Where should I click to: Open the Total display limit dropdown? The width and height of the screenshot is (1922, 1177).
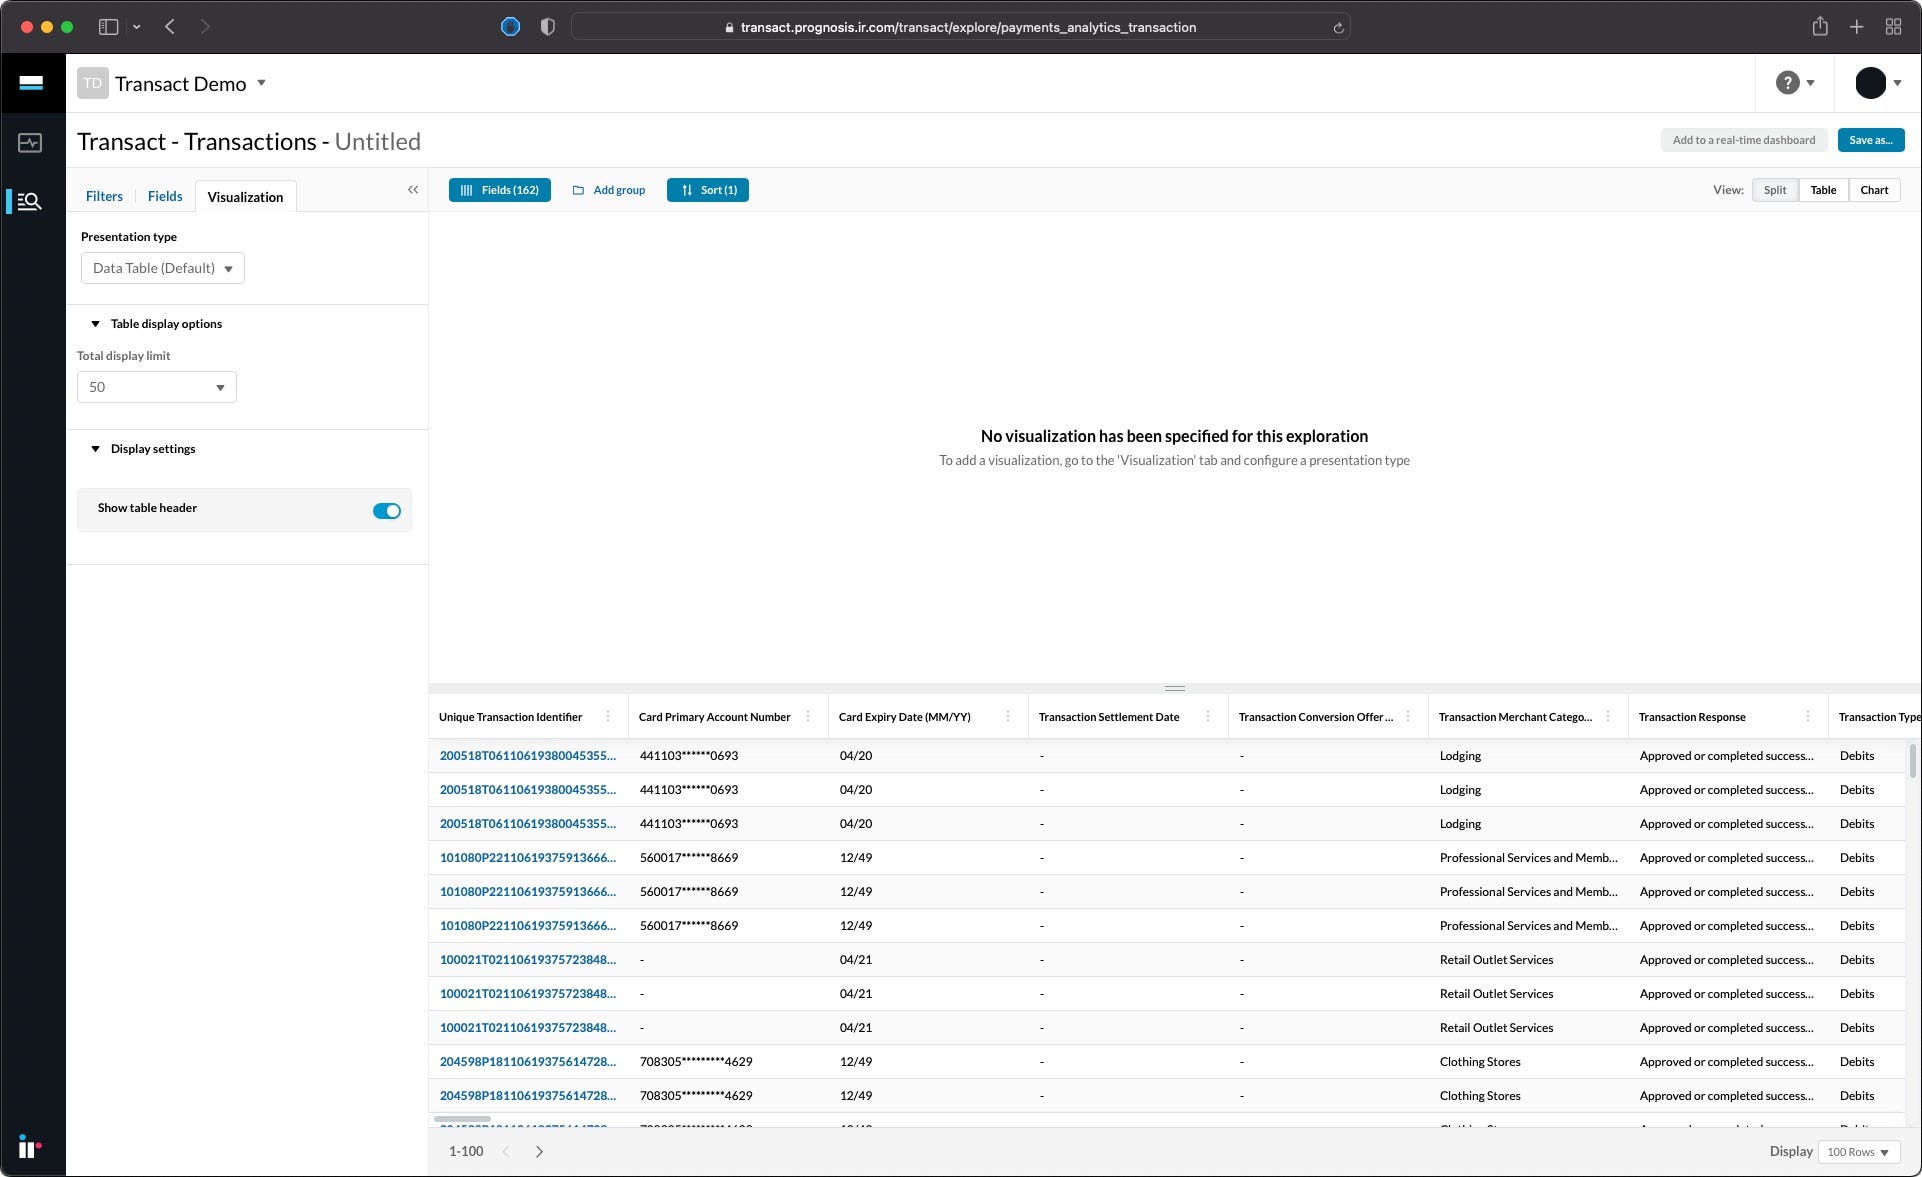[157, 387]
